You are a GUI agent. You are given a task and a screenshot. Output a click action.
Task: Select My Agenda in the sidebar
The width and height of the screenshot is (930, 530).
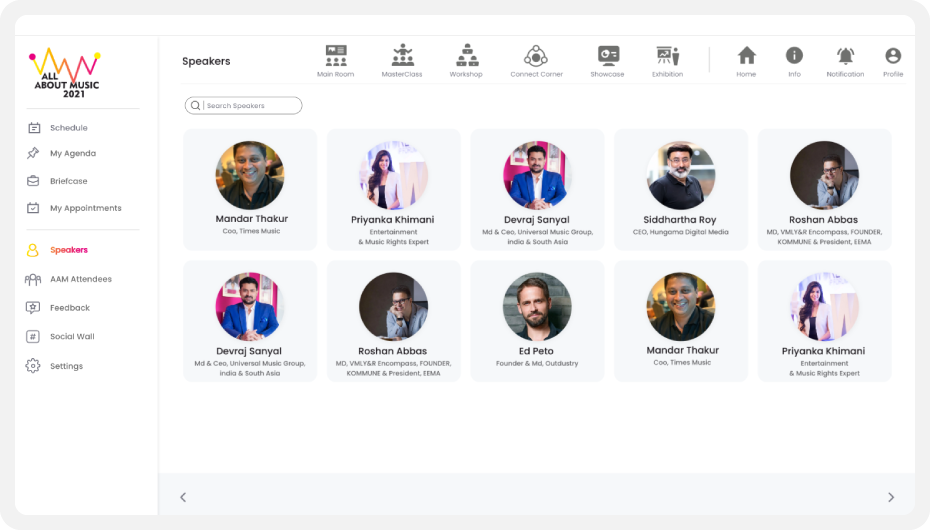point(72,154)
